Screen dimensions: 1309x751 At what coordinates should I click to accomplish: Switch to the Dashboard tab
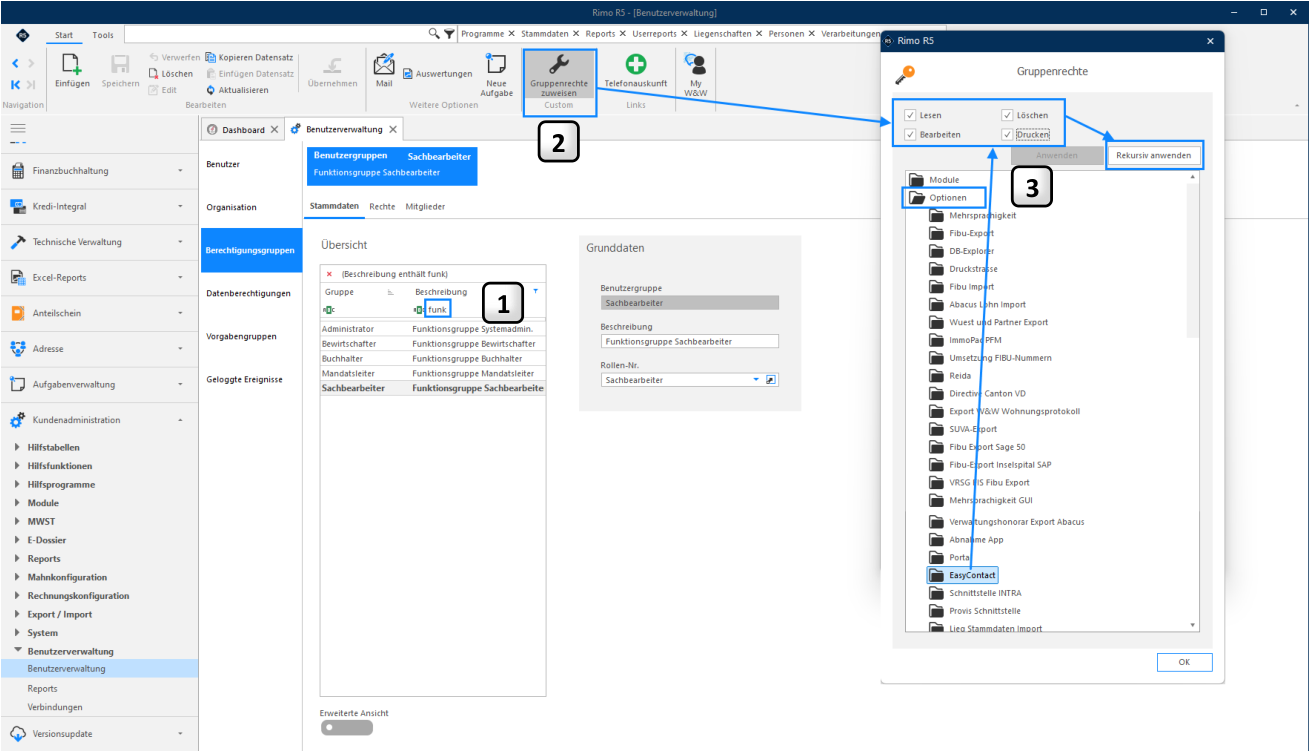coord(243,130)
